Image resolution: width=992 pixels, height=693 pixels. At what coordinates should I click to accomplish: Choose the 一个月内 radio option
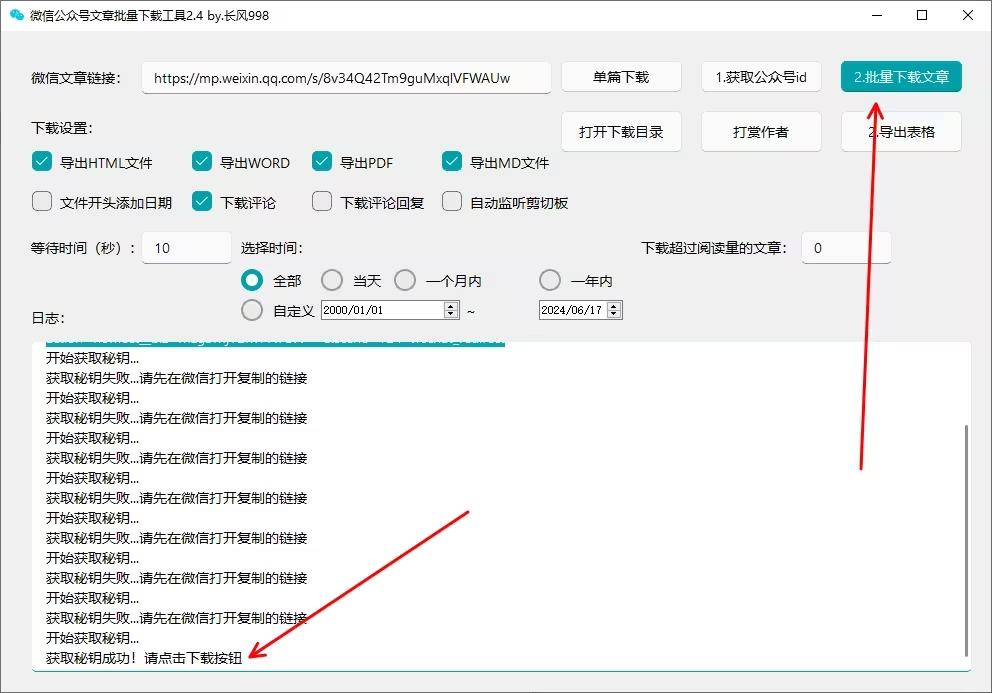405,281
